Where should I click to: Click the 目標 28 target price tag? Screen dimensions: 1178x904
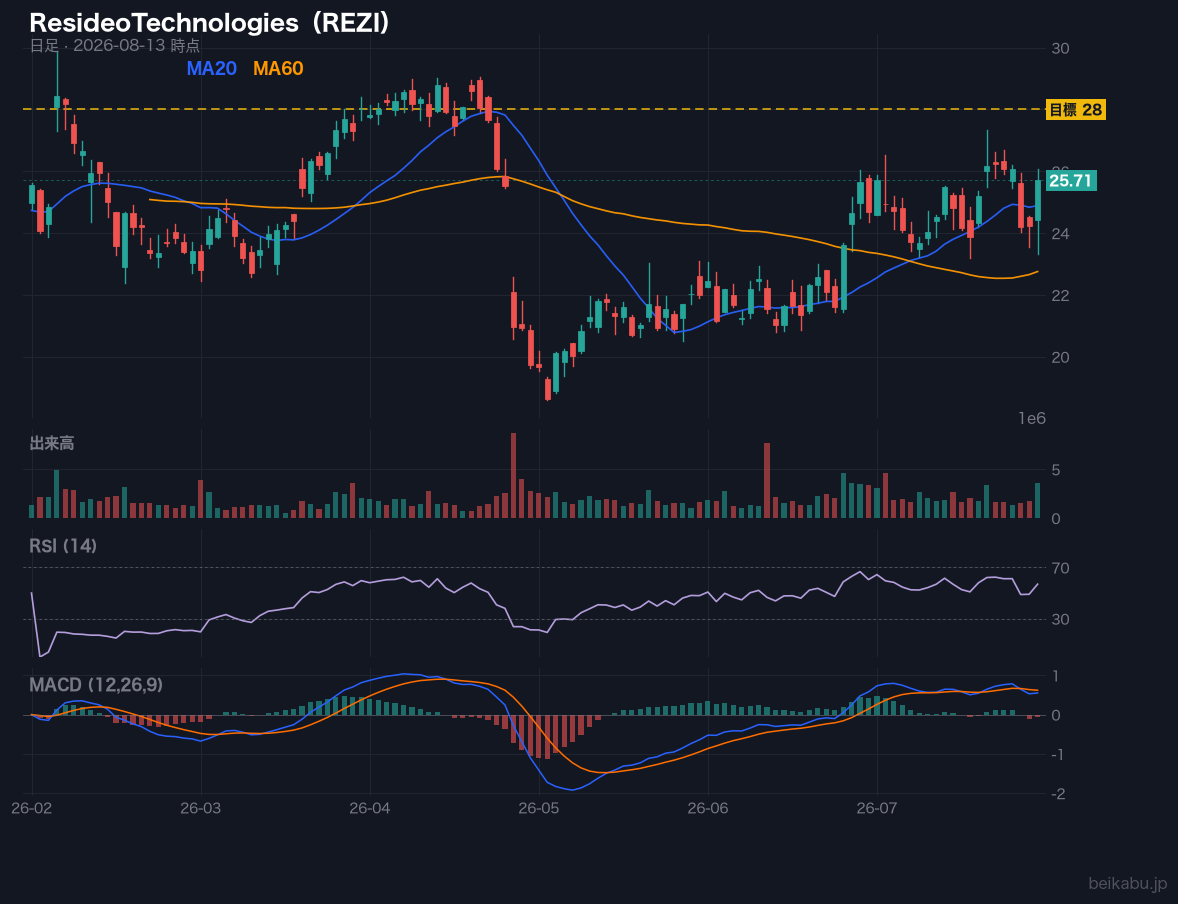[1075, 110]
